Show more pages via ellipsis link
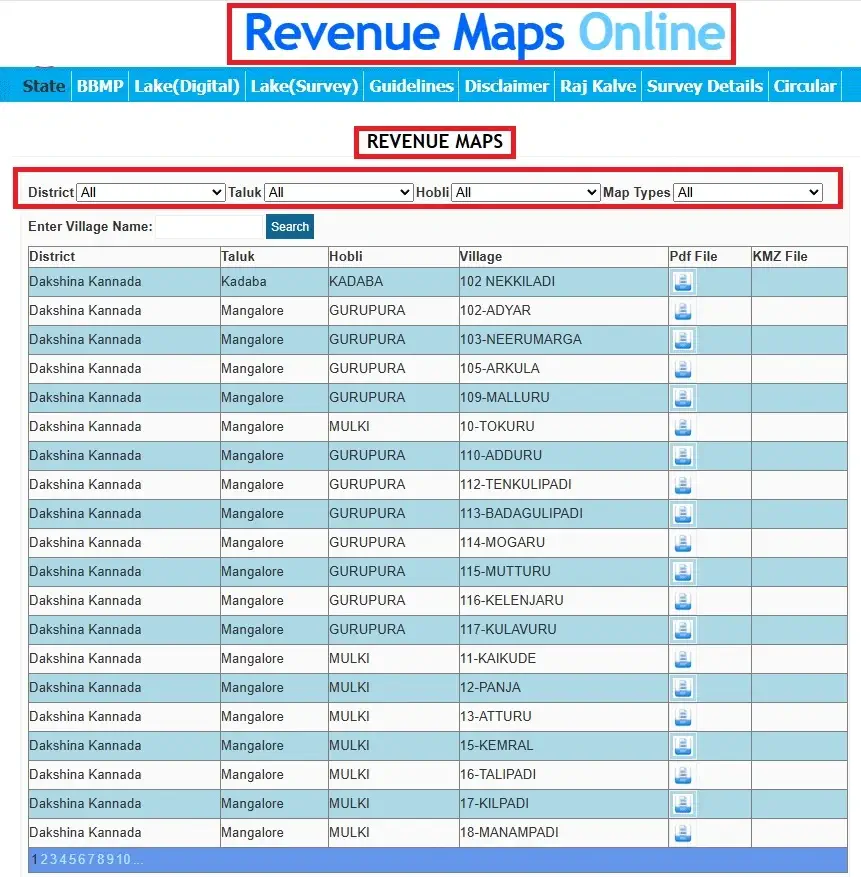Image resolution: width=861 pixels, height=877 pixels. [138, 859]
